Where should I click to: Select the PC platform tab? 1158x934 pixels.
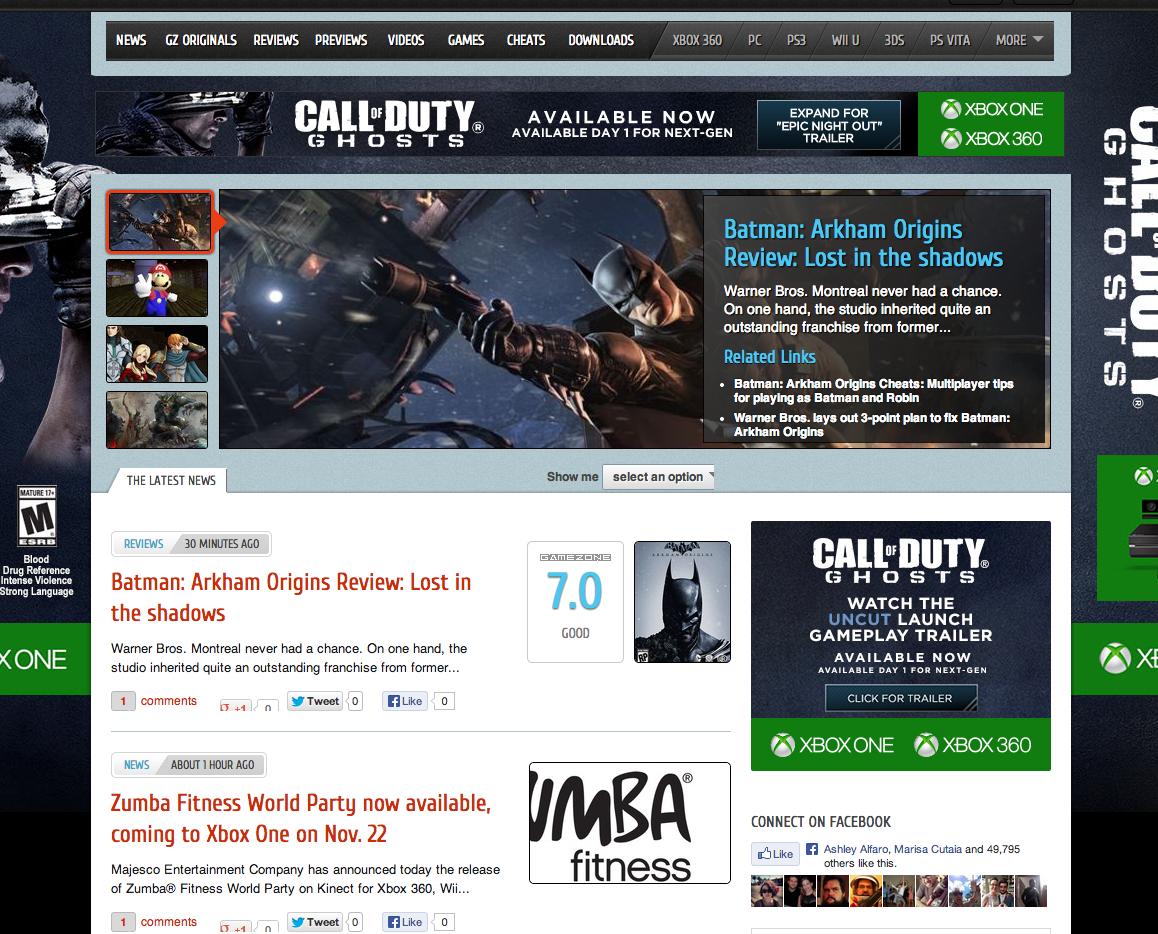pyautogui.click(x=754, y=41)
